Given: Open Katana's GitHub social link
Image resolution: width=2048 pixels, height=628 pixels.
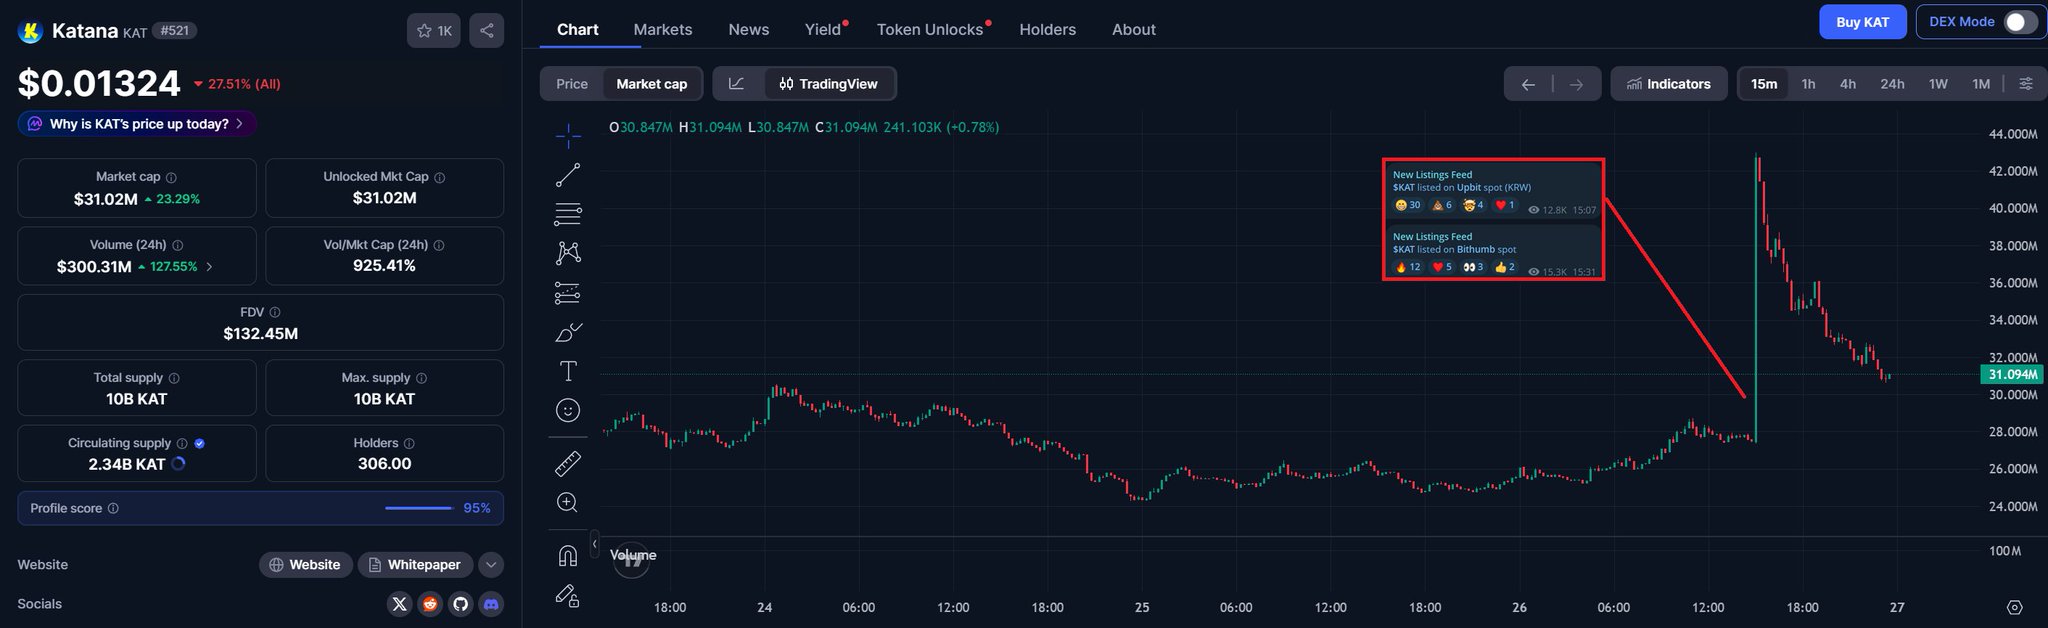Looking at the screenshot, I should pos(460,604).
